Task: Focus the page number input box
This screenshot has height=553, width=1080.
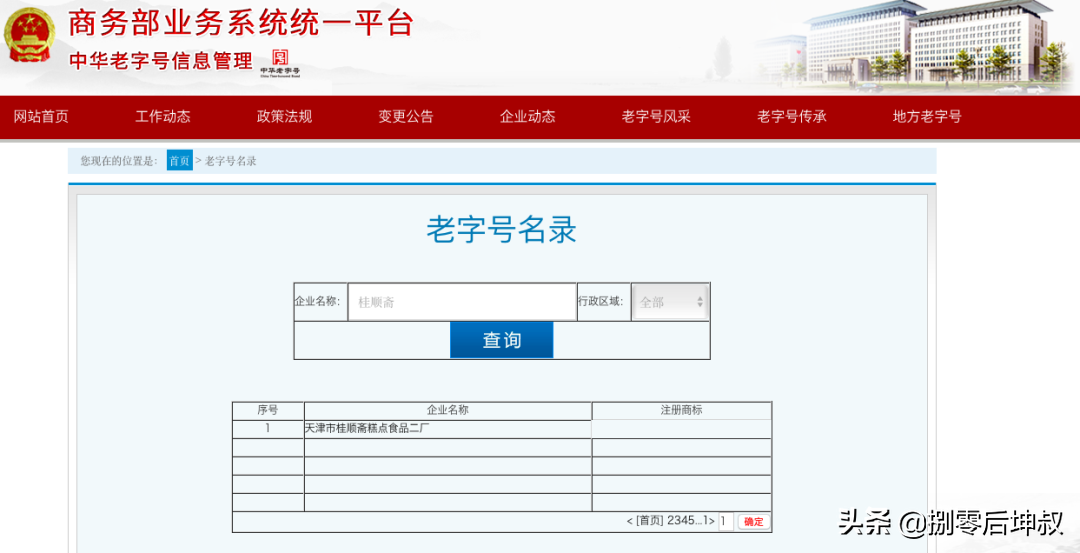Action: [x=726, y=522]
